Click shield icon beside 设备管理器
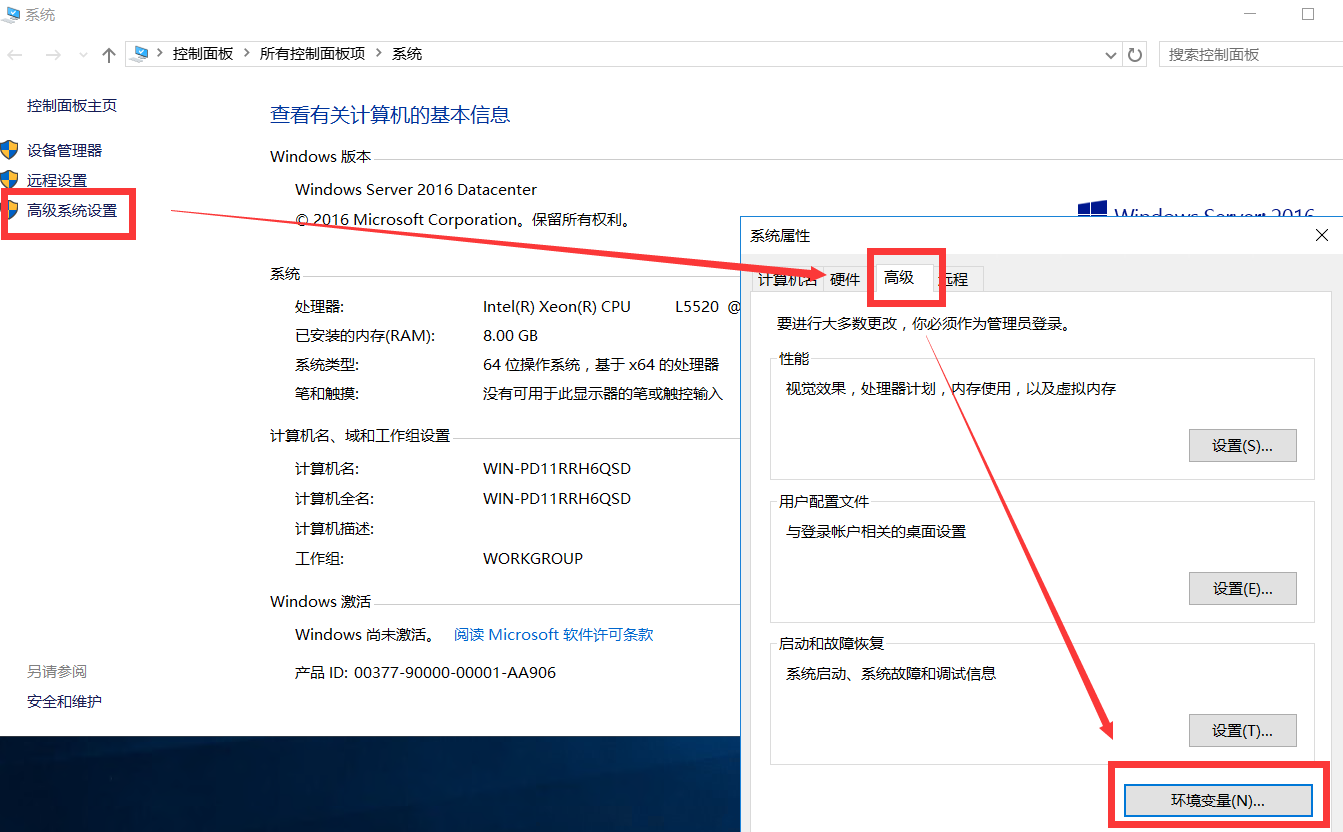 [x=10, y=150]
